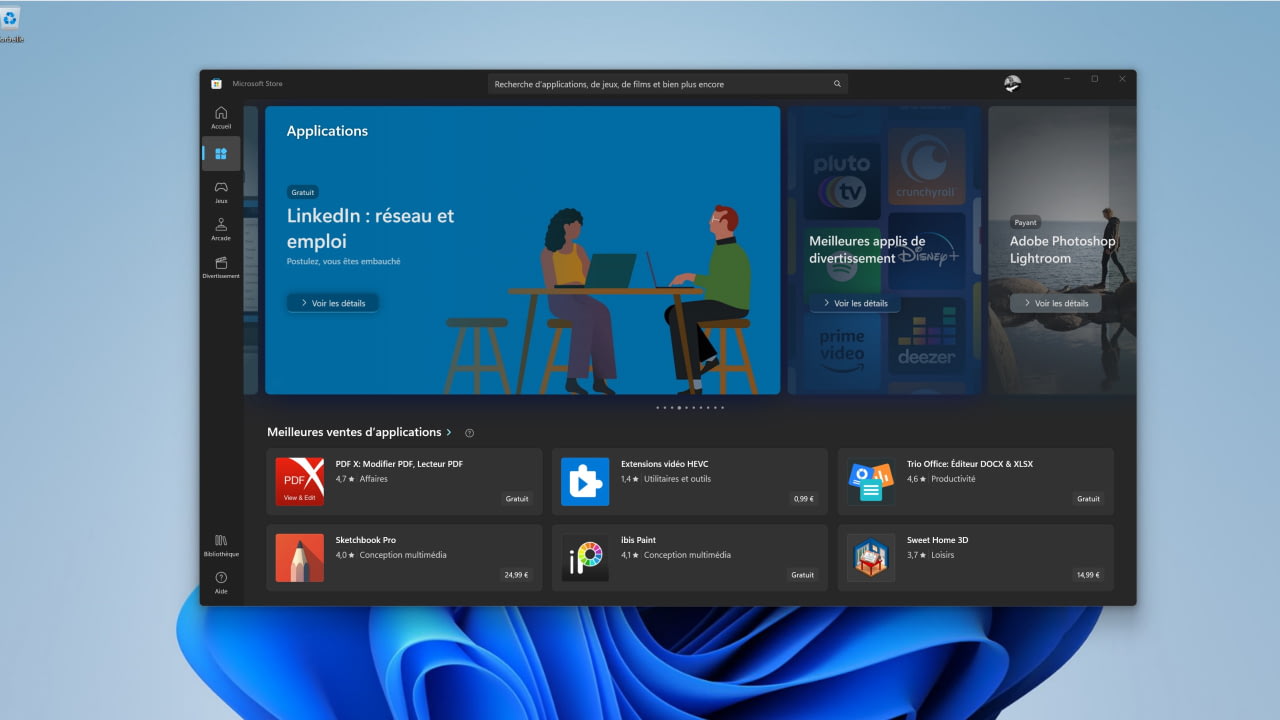The width and height of the screenshot is (1280, 720).
Task: Open the user profile avatar
Action: click(1012, 84)
